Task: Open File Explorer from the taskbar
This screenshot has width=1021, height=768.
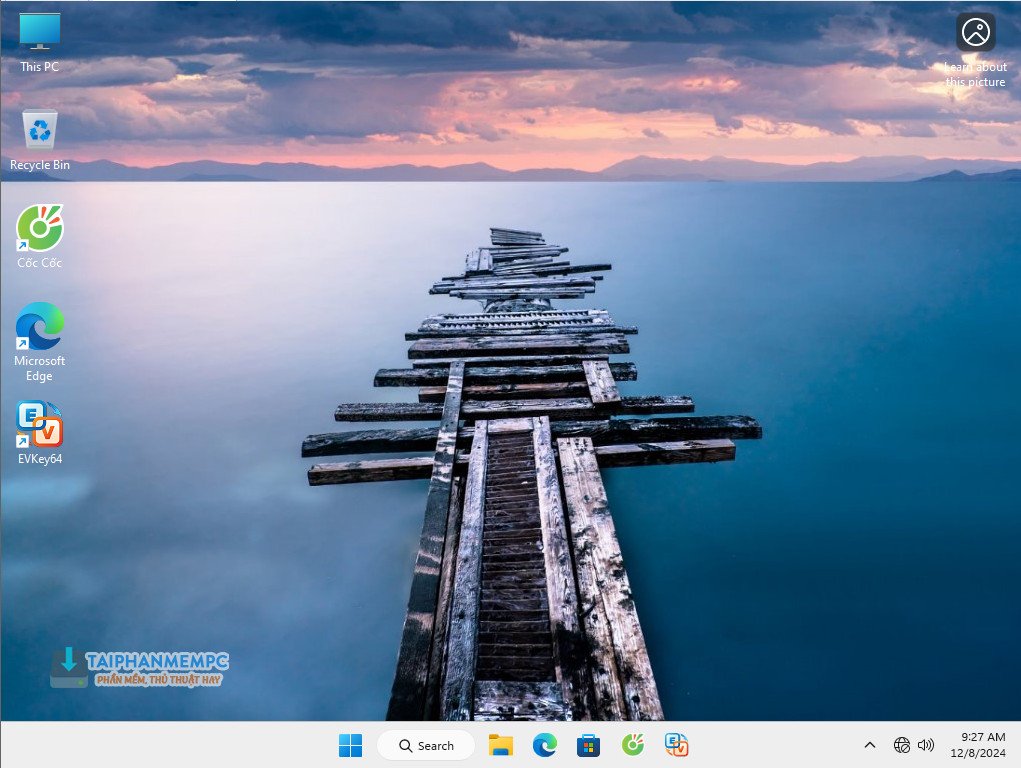Action: point(501,745)
